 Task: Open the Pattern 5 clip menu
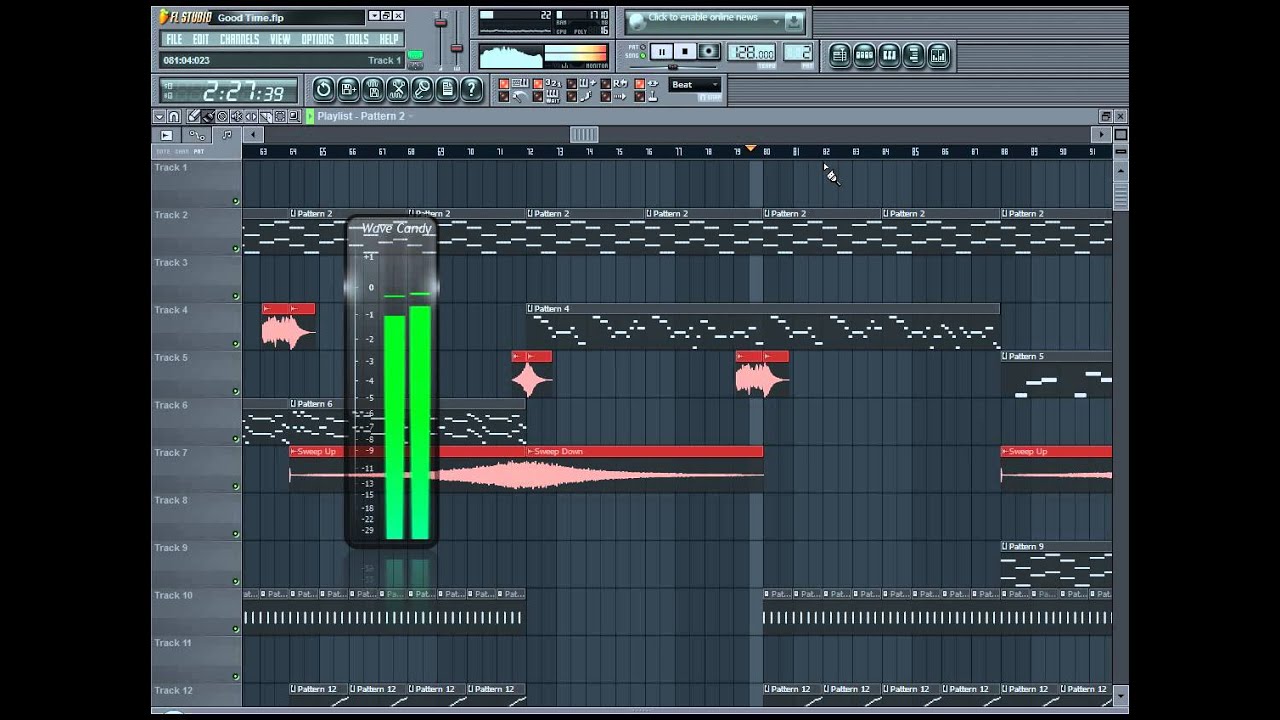(x=1005, y=356)
